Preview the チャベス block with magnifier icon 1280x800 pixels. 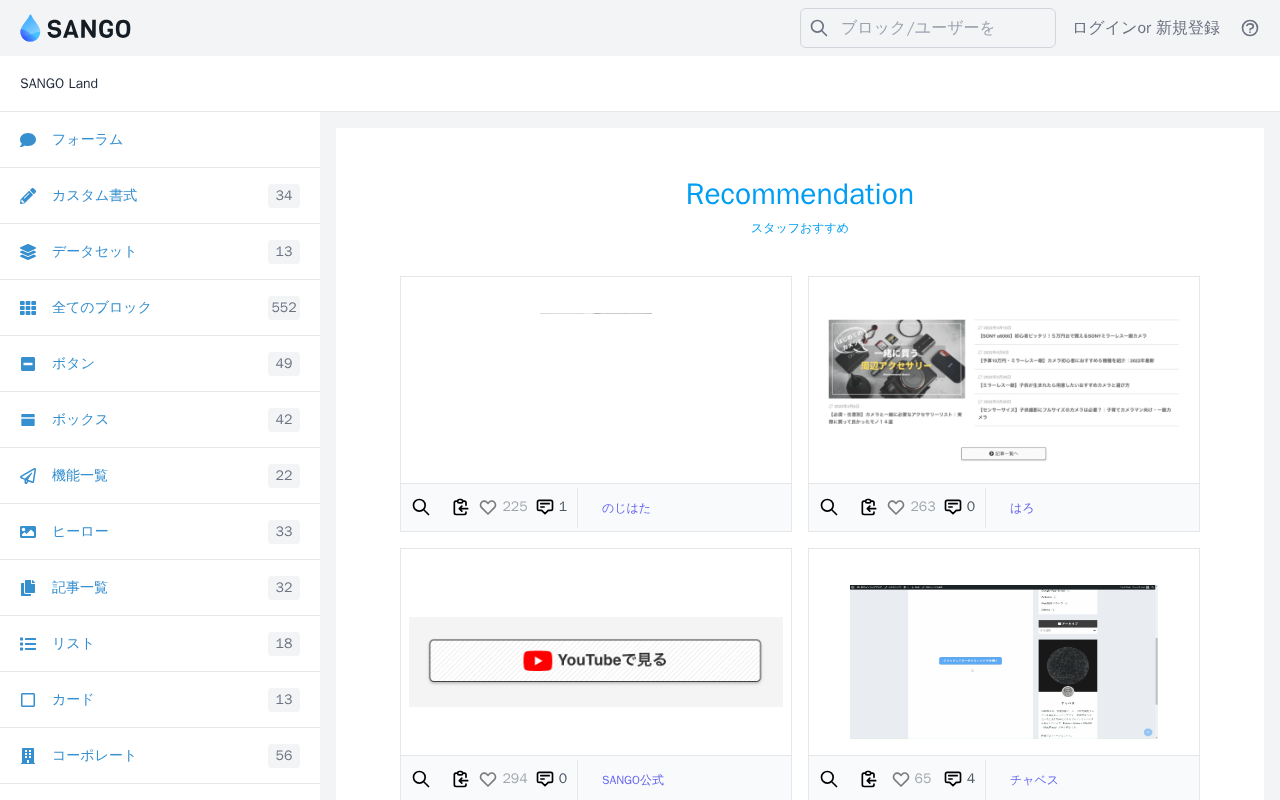[829, 779]
